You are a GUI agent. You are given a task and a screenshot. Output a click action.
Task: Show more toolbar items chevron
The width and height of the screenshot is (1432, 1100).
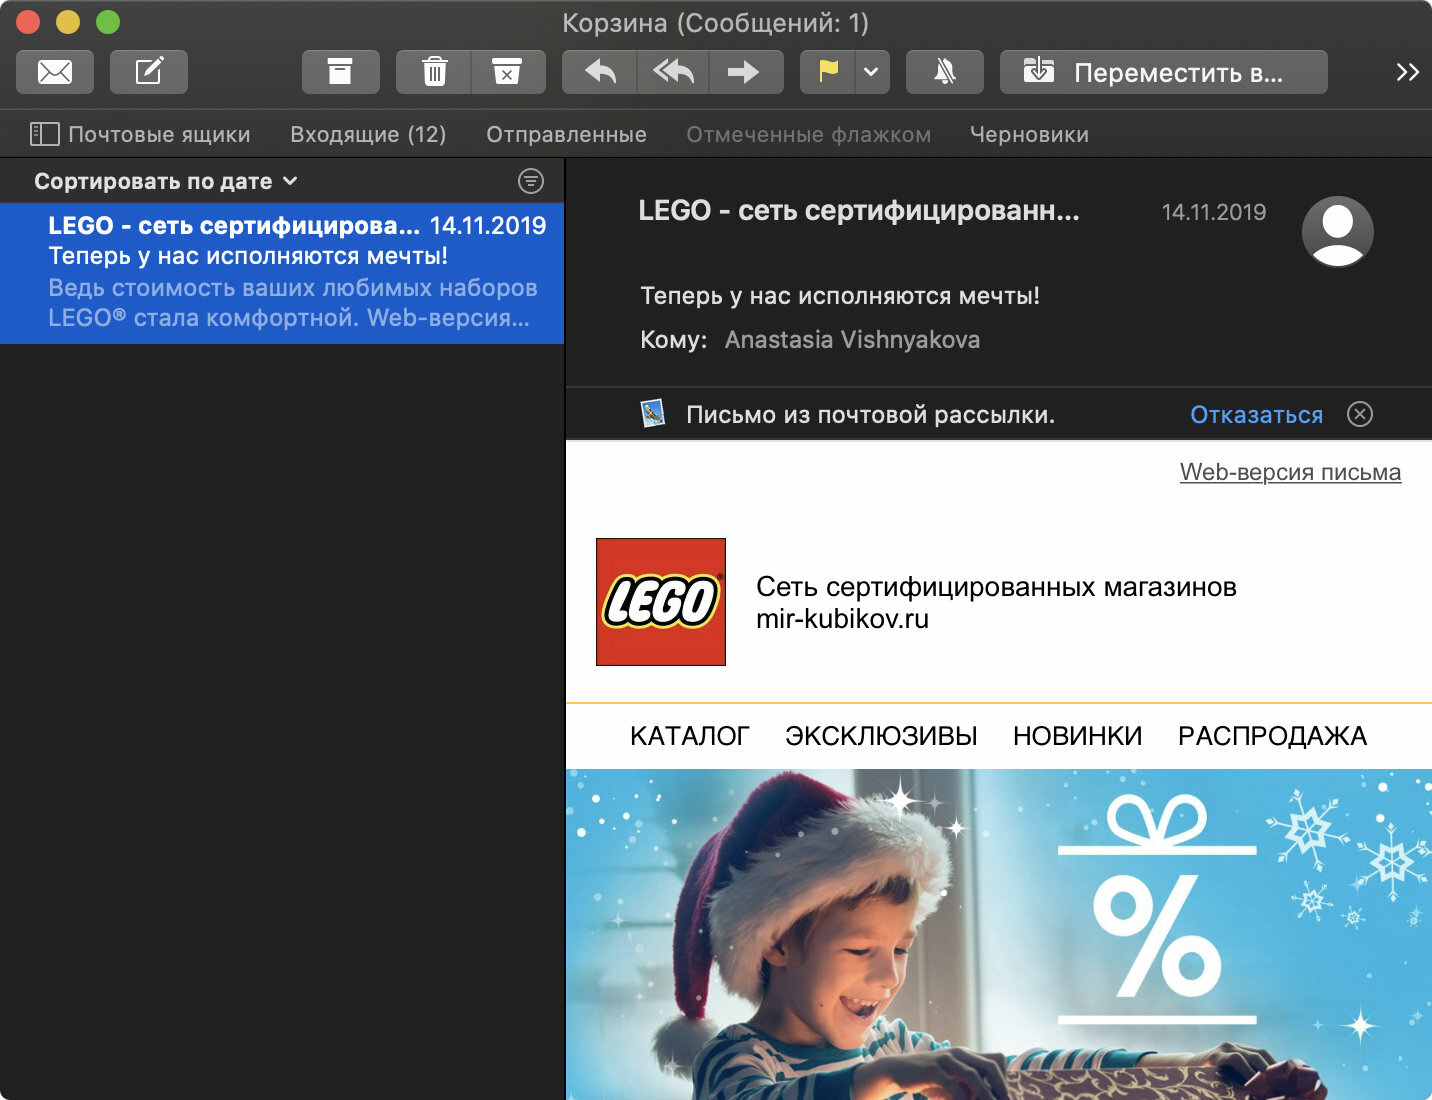pos(1407,72)
